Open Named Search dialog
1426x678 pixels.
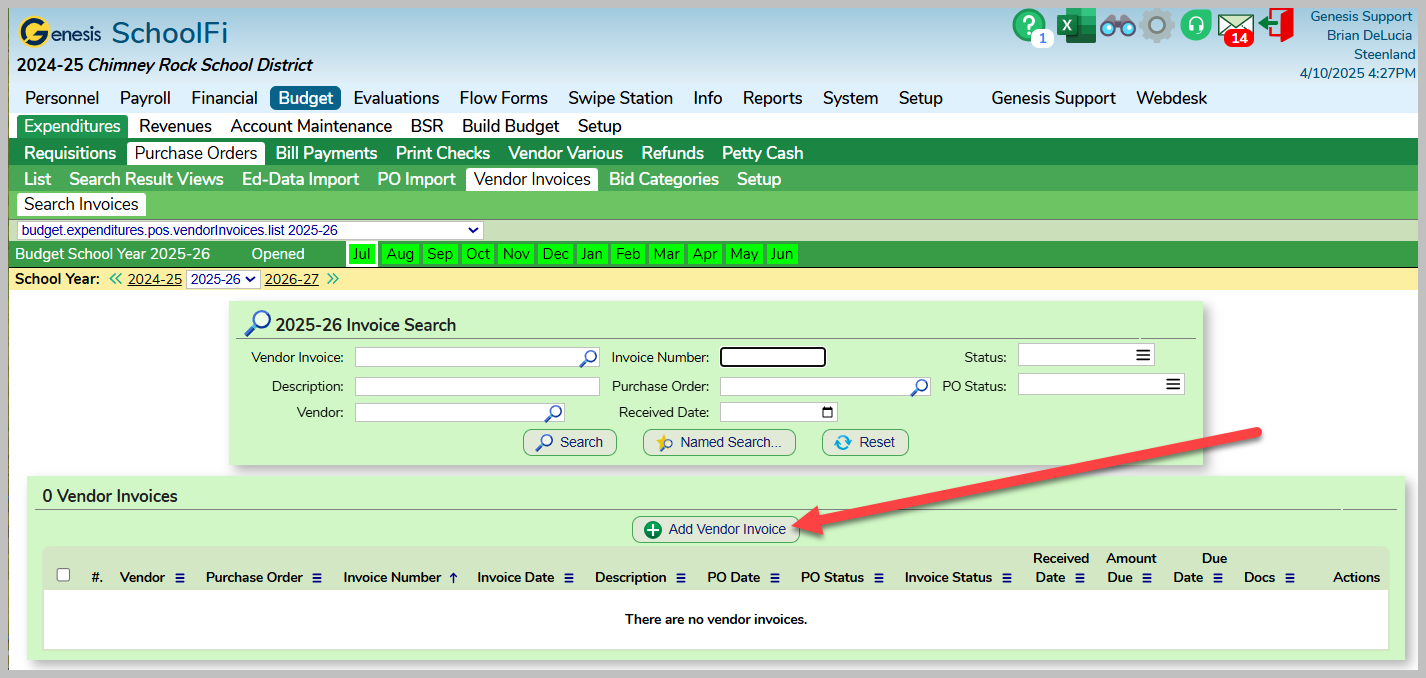point(719,442)
